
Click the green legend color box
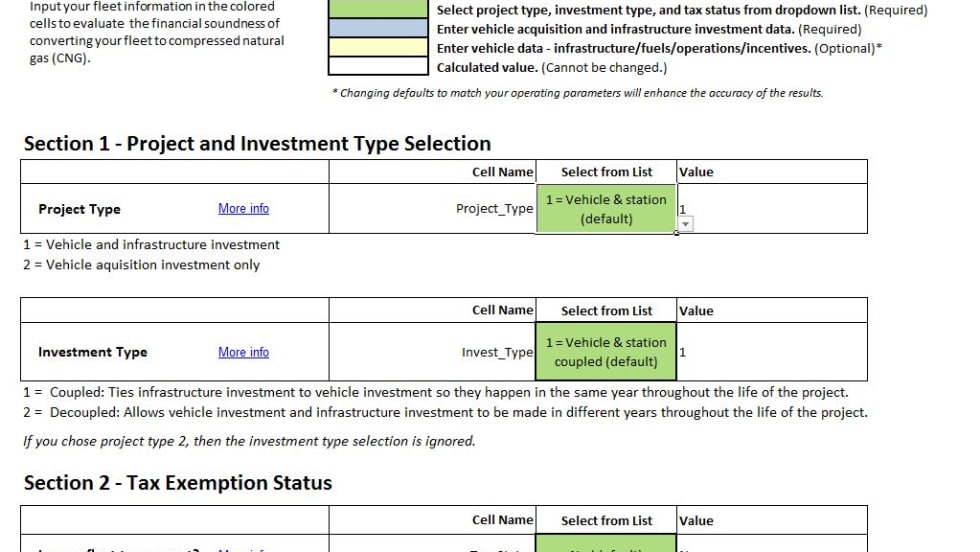point(379,10)
